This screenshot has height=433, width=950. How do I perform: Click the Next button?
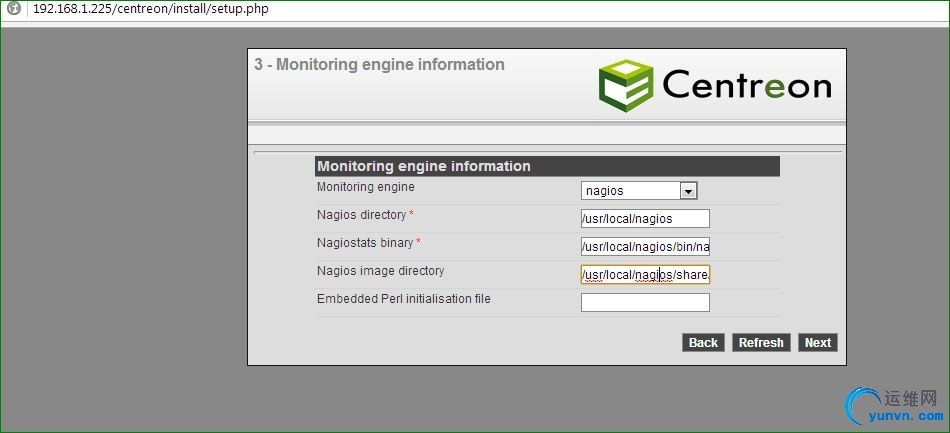coord(818,343)
